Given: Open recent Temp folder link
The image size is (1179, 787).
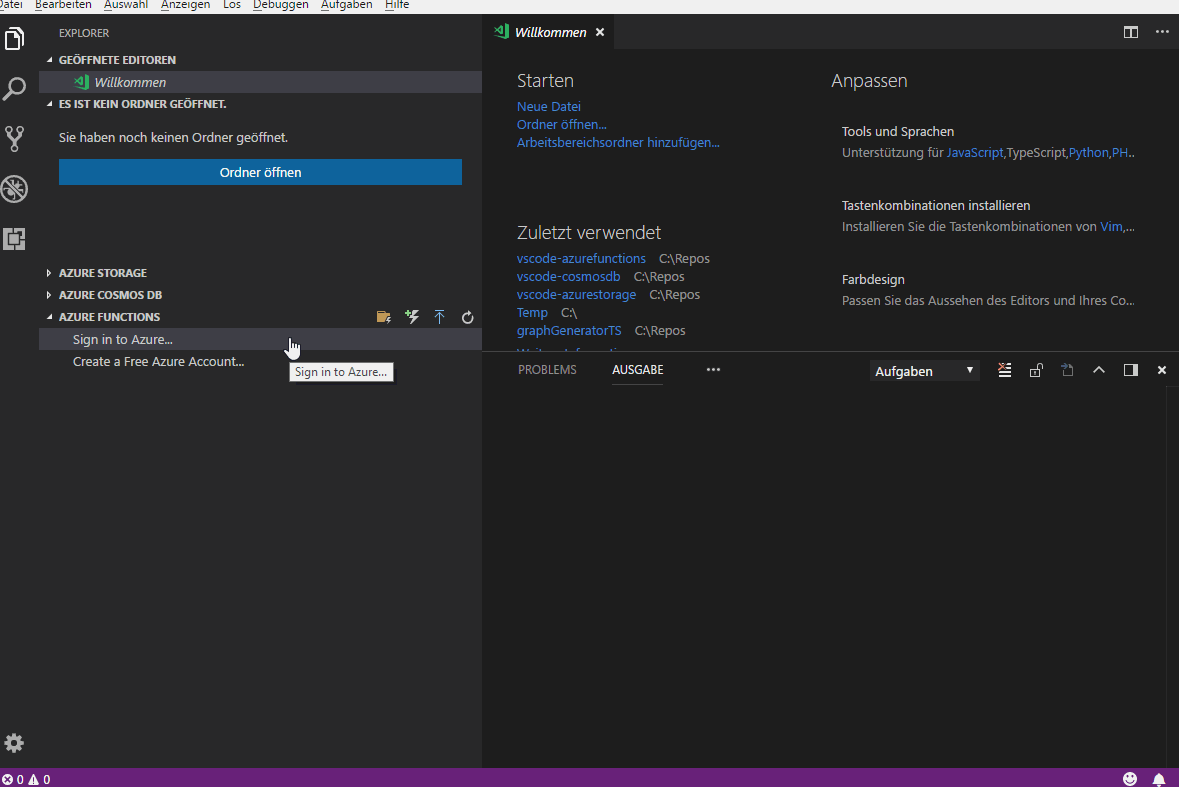Looking at the screenshot, I should pyautogui.click(x=532, y=313).
